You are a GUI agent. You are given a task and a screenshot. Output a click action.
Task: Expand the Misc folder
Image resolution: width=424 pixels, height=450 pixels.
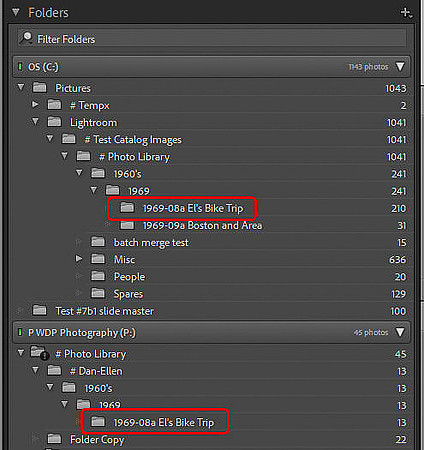click(x=79, y=259)
